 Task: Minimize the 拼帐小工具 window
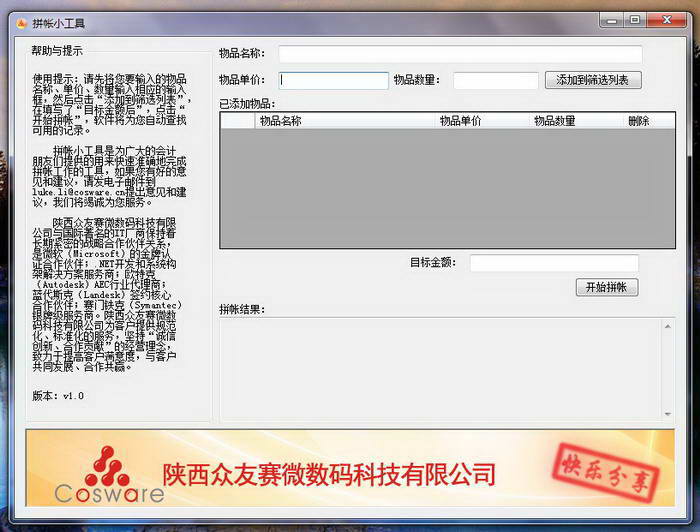pos(612,21)
